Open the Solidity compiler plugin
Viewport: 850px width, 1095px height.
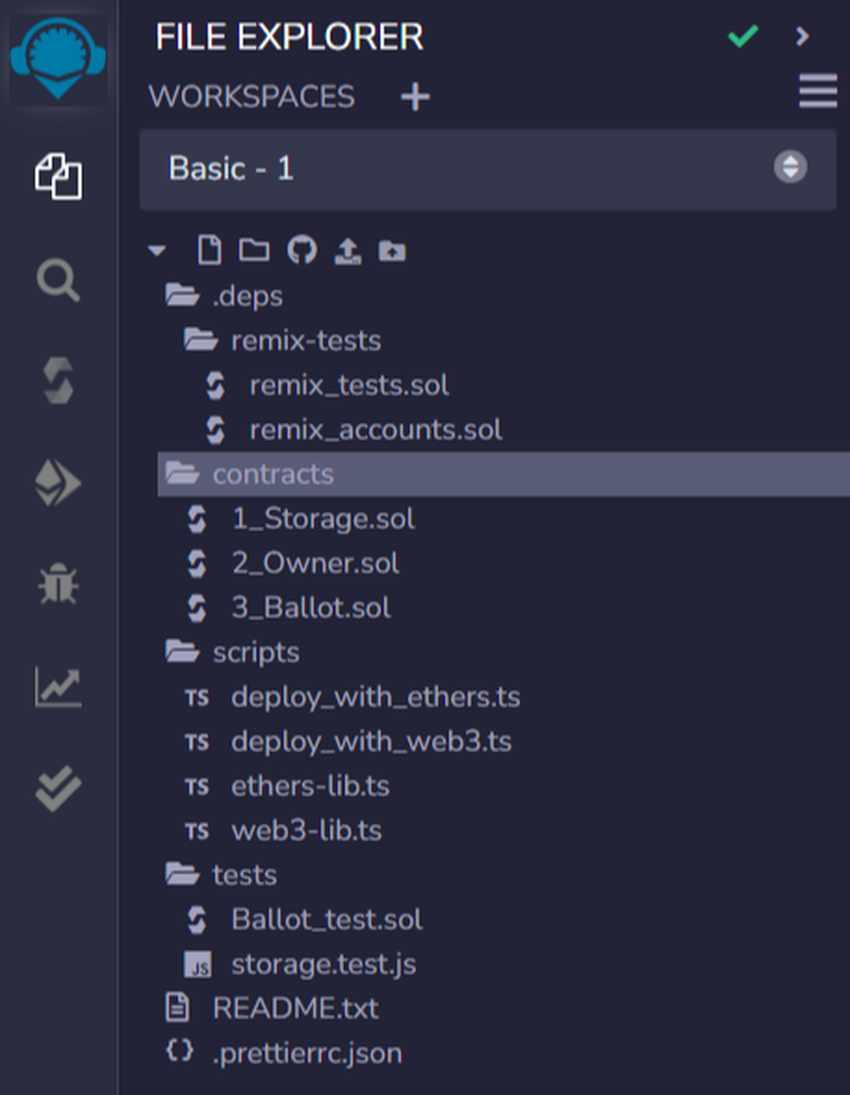point(58,383)
